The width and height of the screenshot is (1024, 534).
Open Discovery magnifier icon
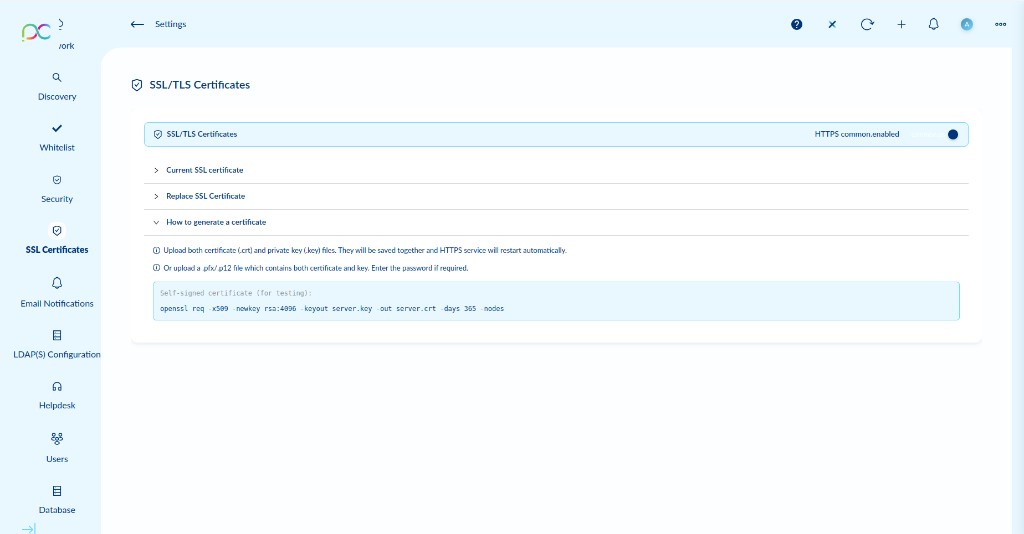click(57, 78)
